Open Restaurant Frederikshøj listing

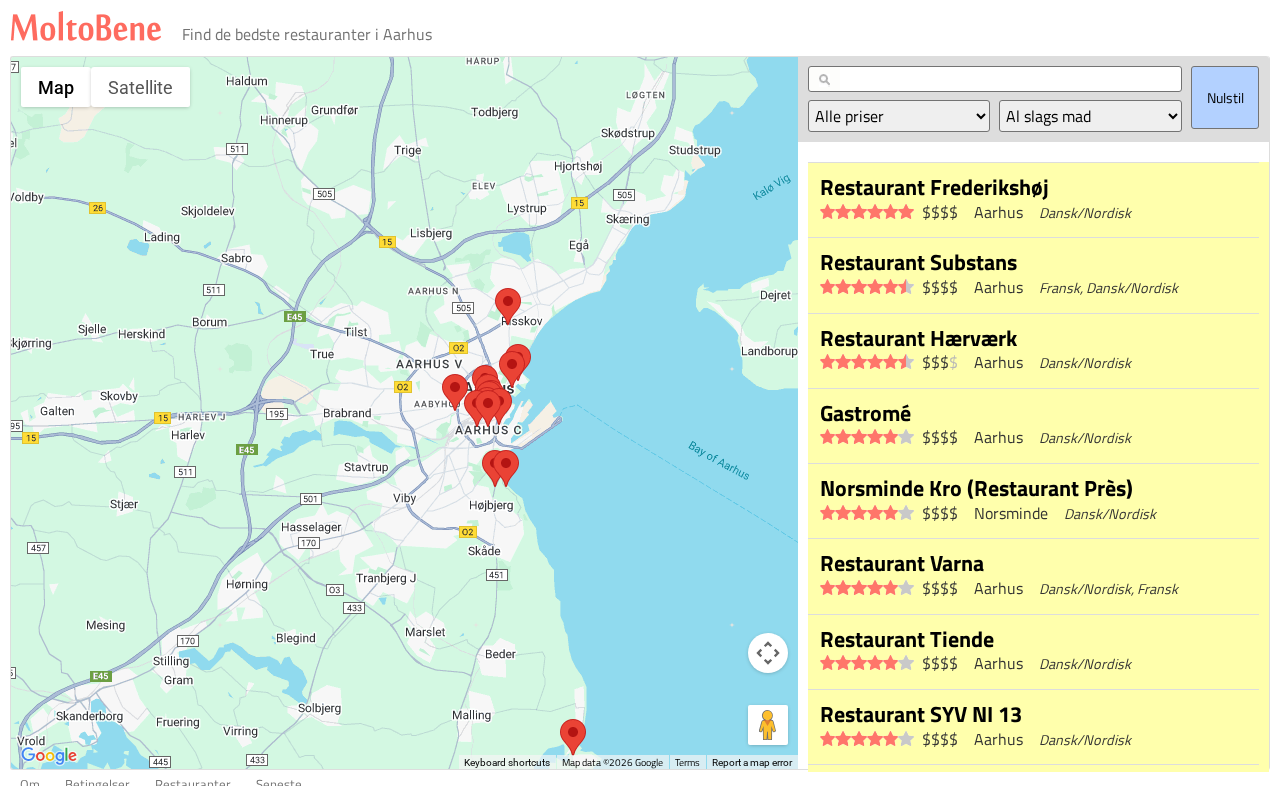pyautogui.click(x=934, y=188)
